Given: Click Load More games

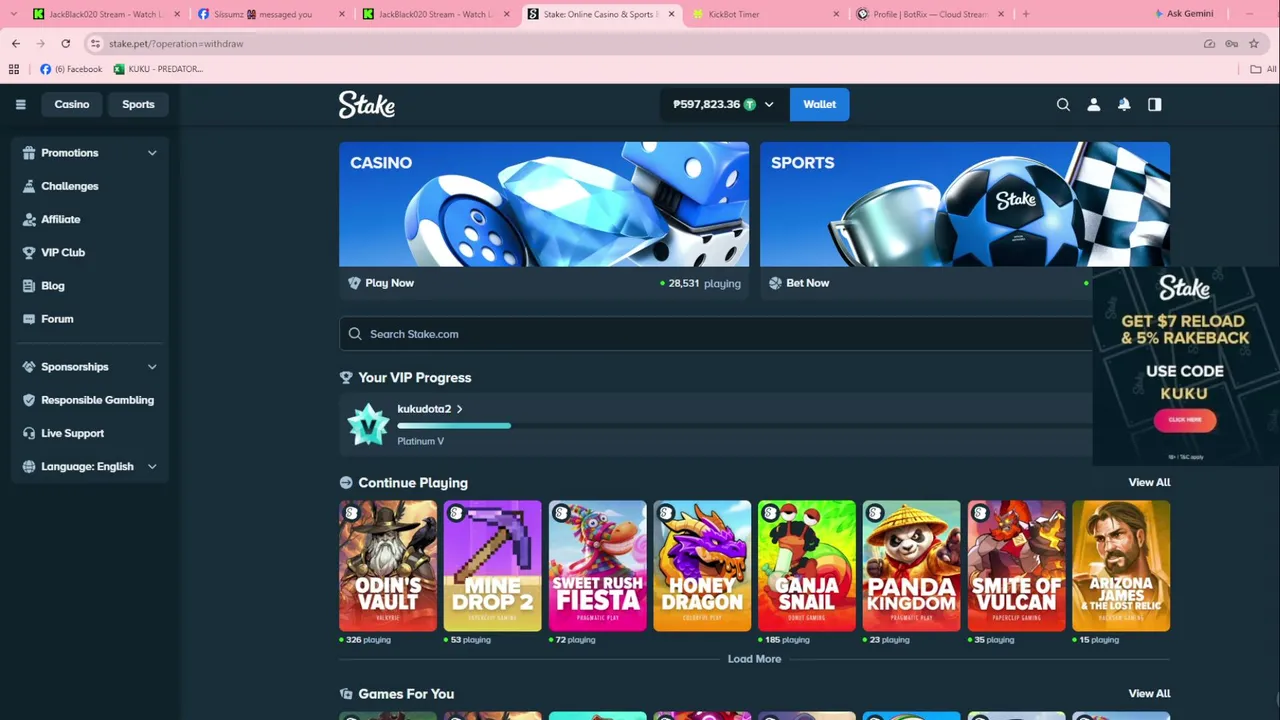Looking at the screenshot, I should (x=755, y=659).
